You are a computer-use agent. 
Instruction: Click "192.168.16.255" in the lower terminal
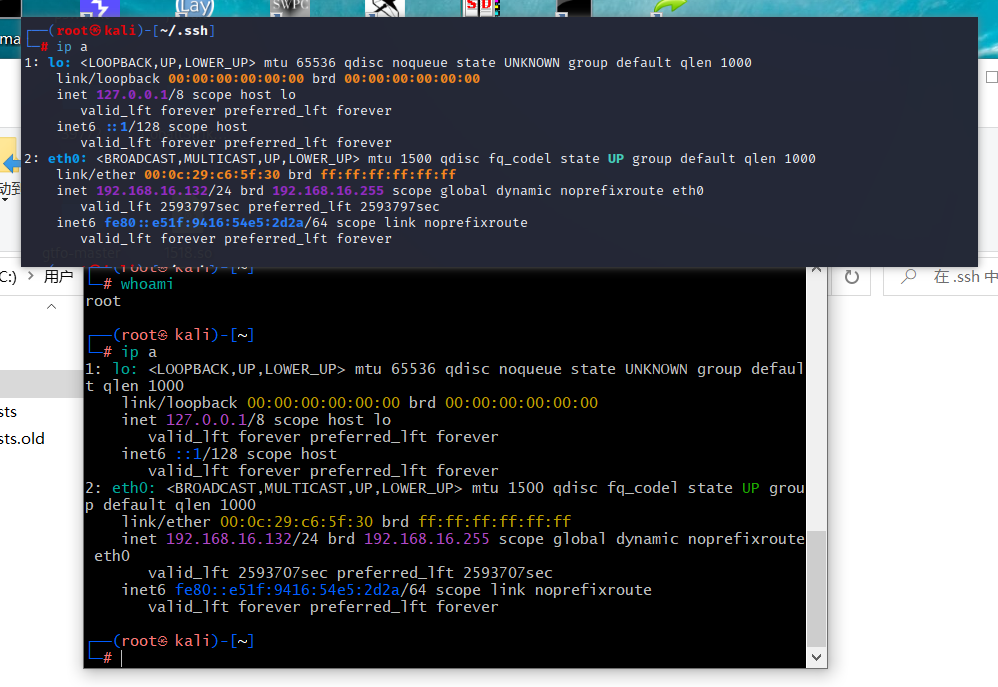426,539
